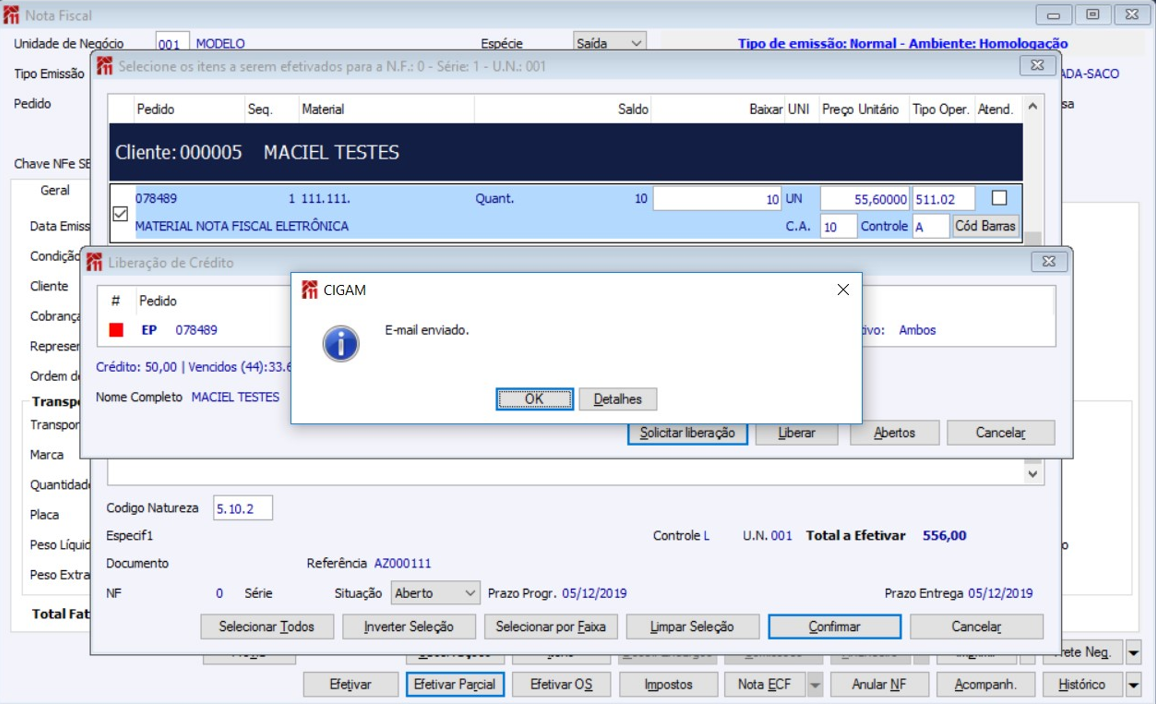Image resolution: width=1156 pixels, height=704 pixels.
Task: Click the Baixar quantity field showing 10
Action: pos(717,199)
